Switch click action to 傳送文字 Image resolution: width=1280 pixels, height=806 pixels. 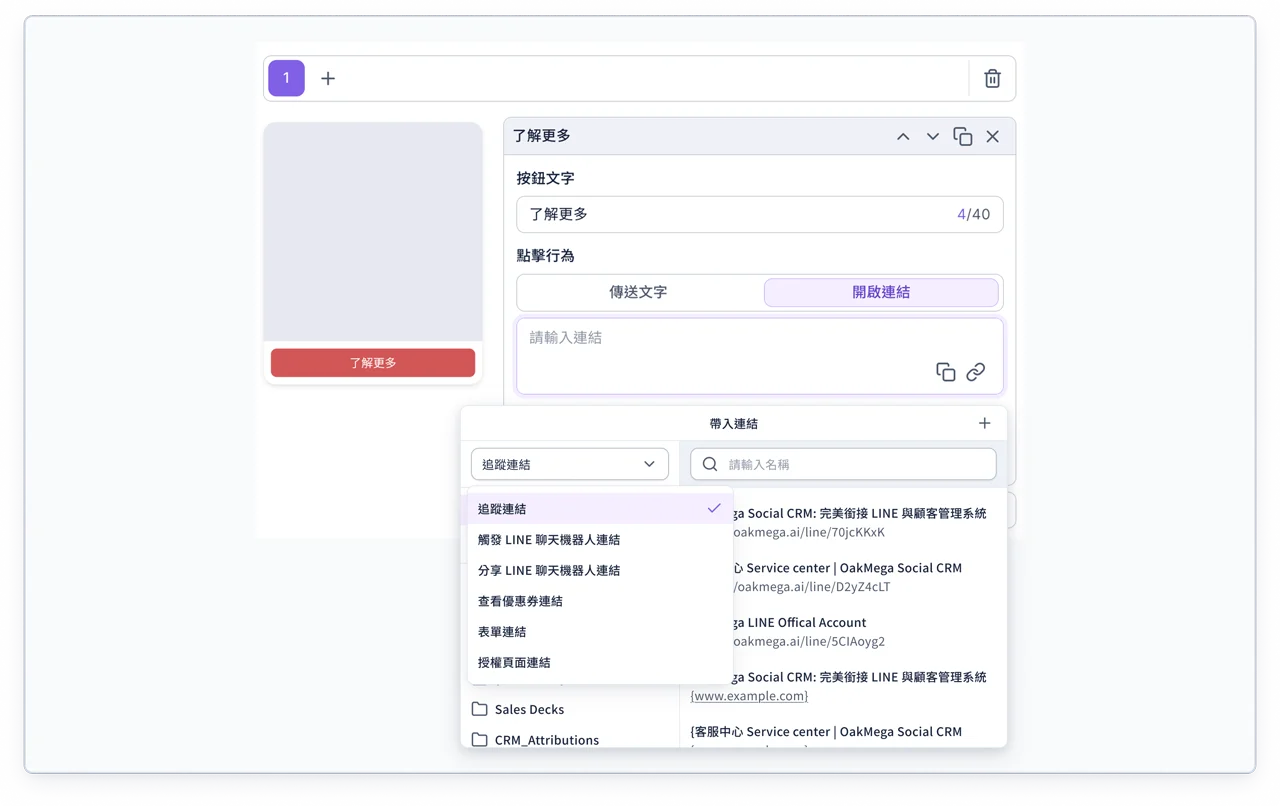[638, 292]
